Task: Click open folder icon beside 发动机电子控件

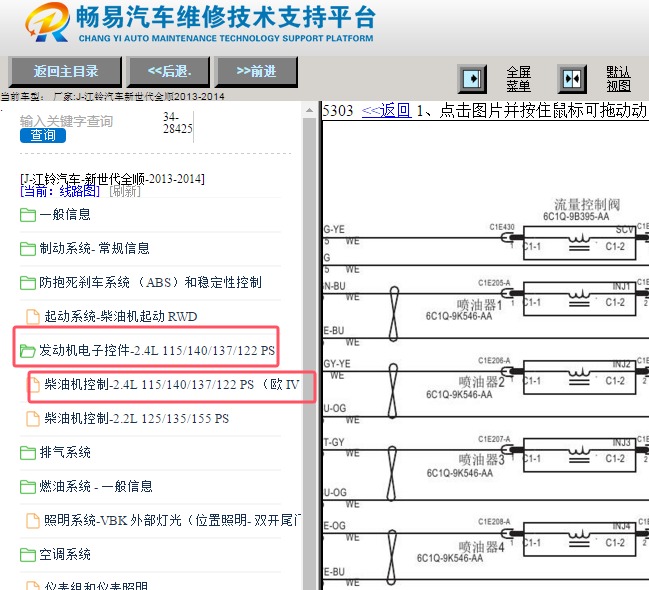Action: [x=28, y=351]
